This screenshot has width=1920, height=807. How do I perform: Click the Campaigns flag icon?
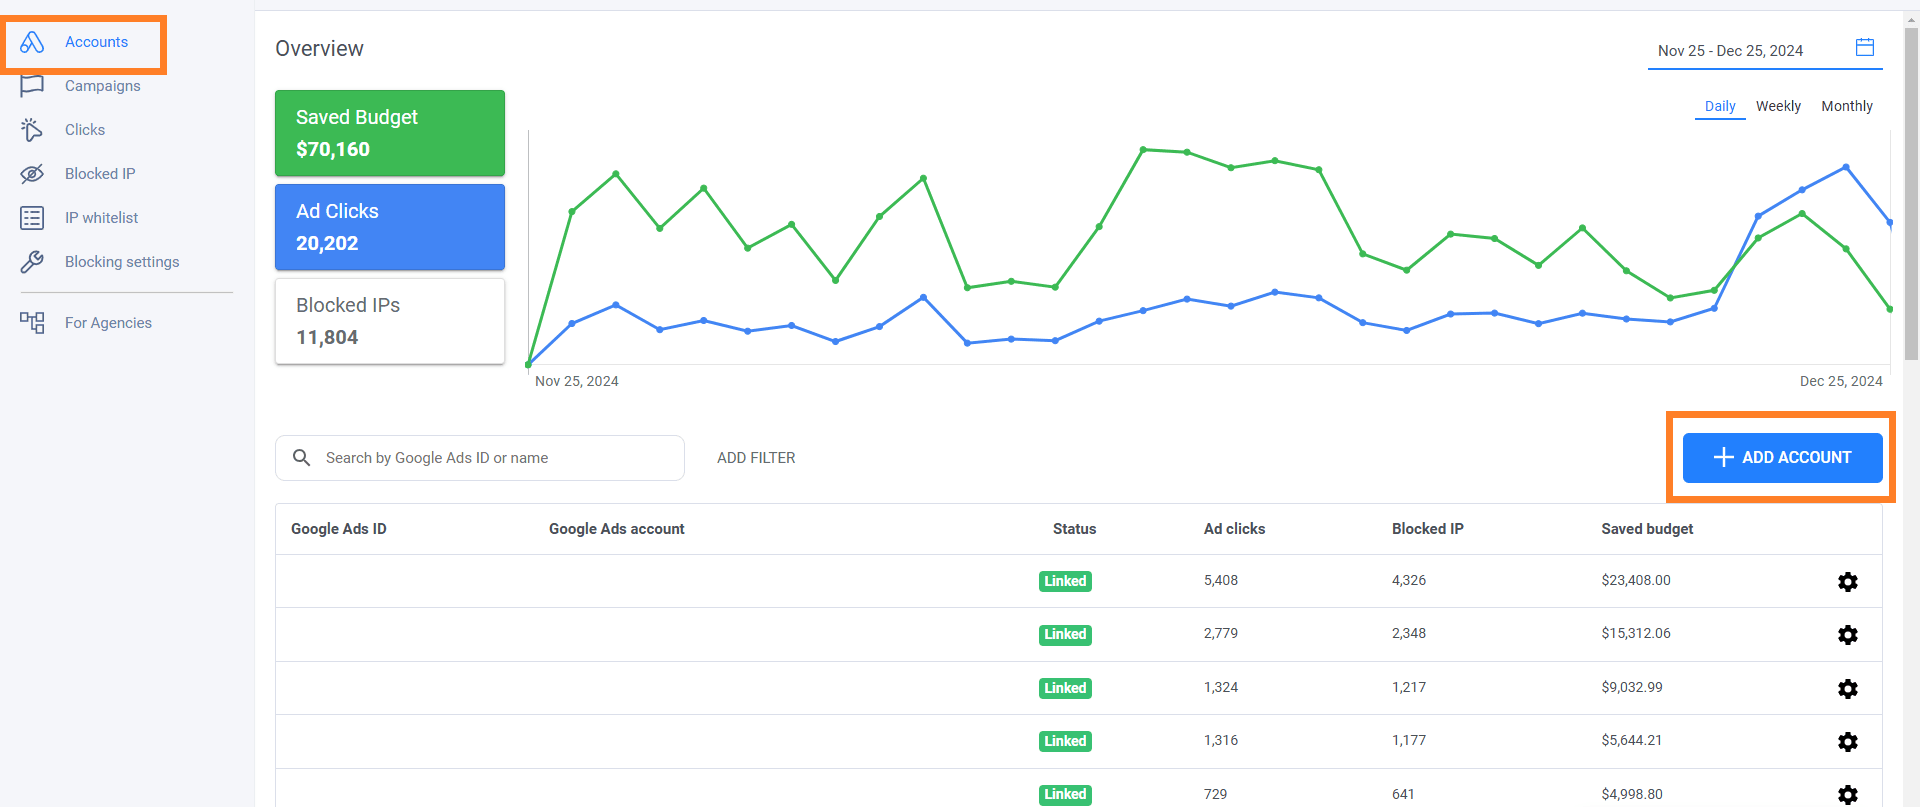32,86
